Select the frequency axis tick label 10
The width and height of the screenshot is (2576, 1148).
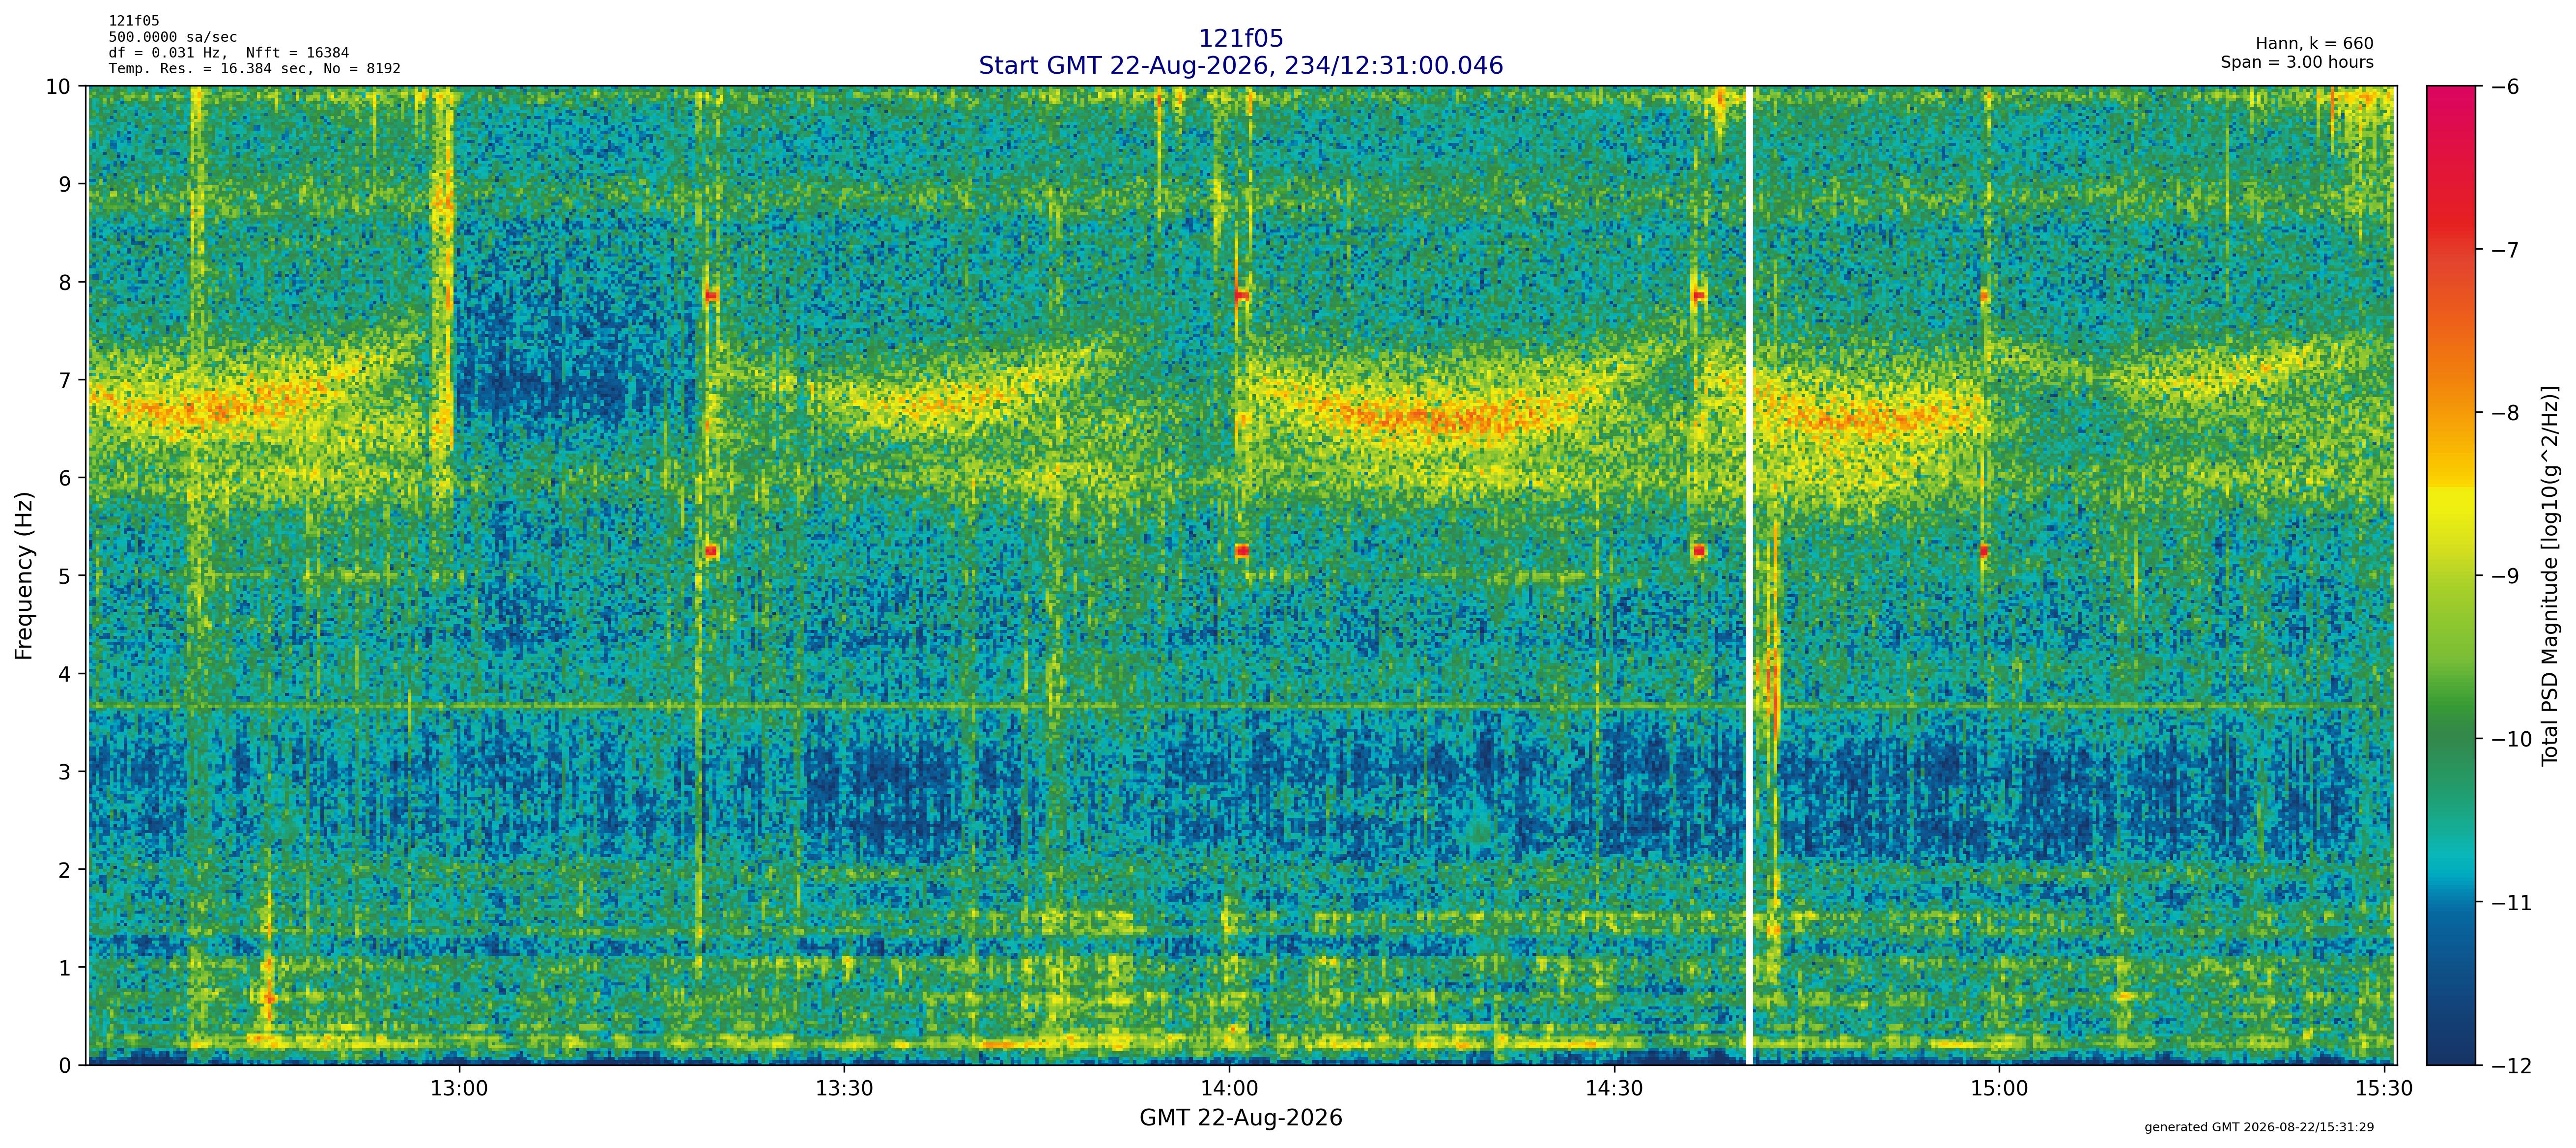59,86
